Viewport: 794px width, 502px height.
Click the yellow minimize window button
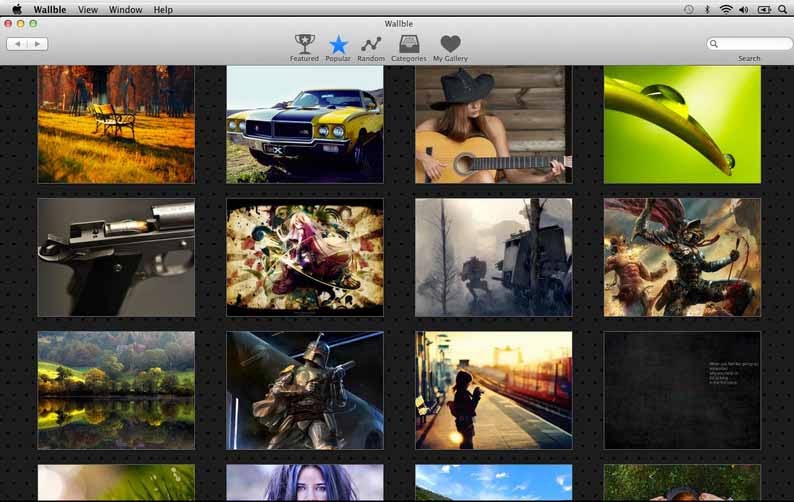pyautogui.click(x=20, y=23)
